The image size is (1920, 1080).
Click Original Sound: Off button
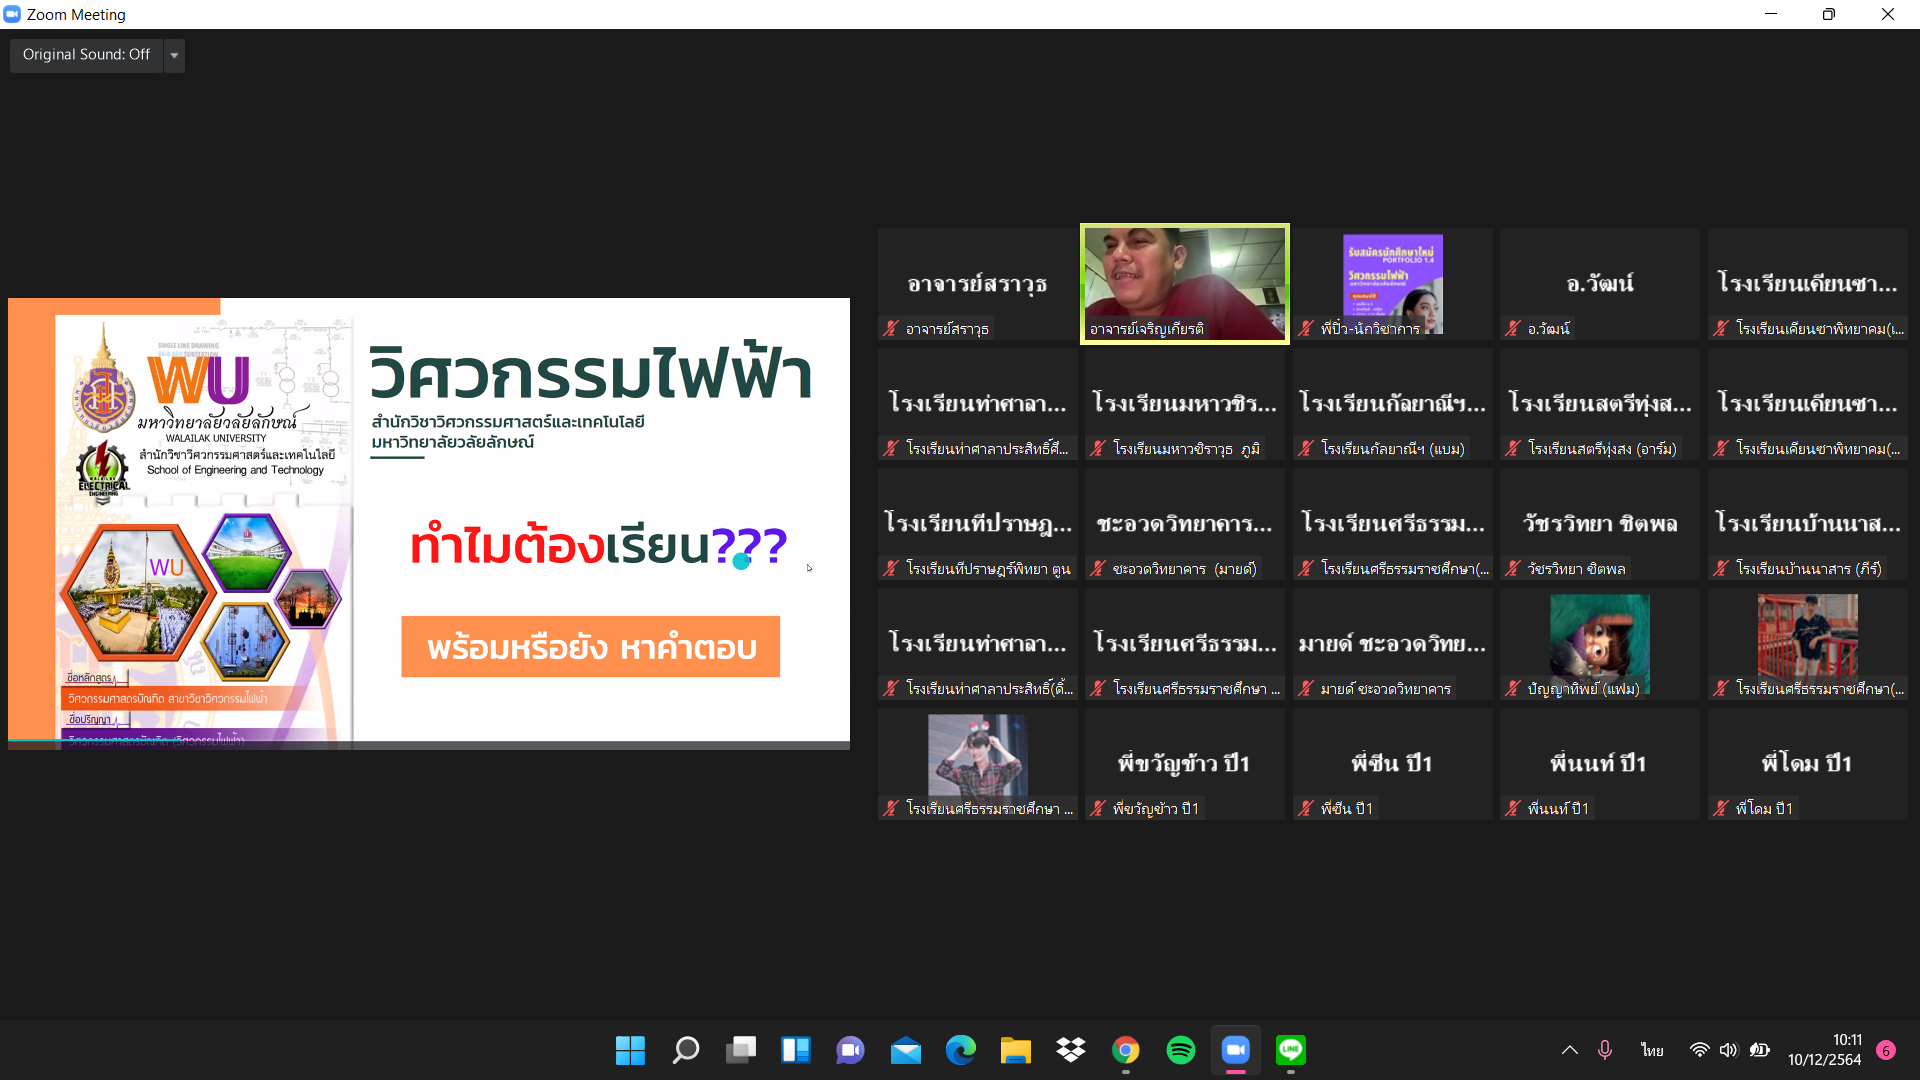click(86, 55)
